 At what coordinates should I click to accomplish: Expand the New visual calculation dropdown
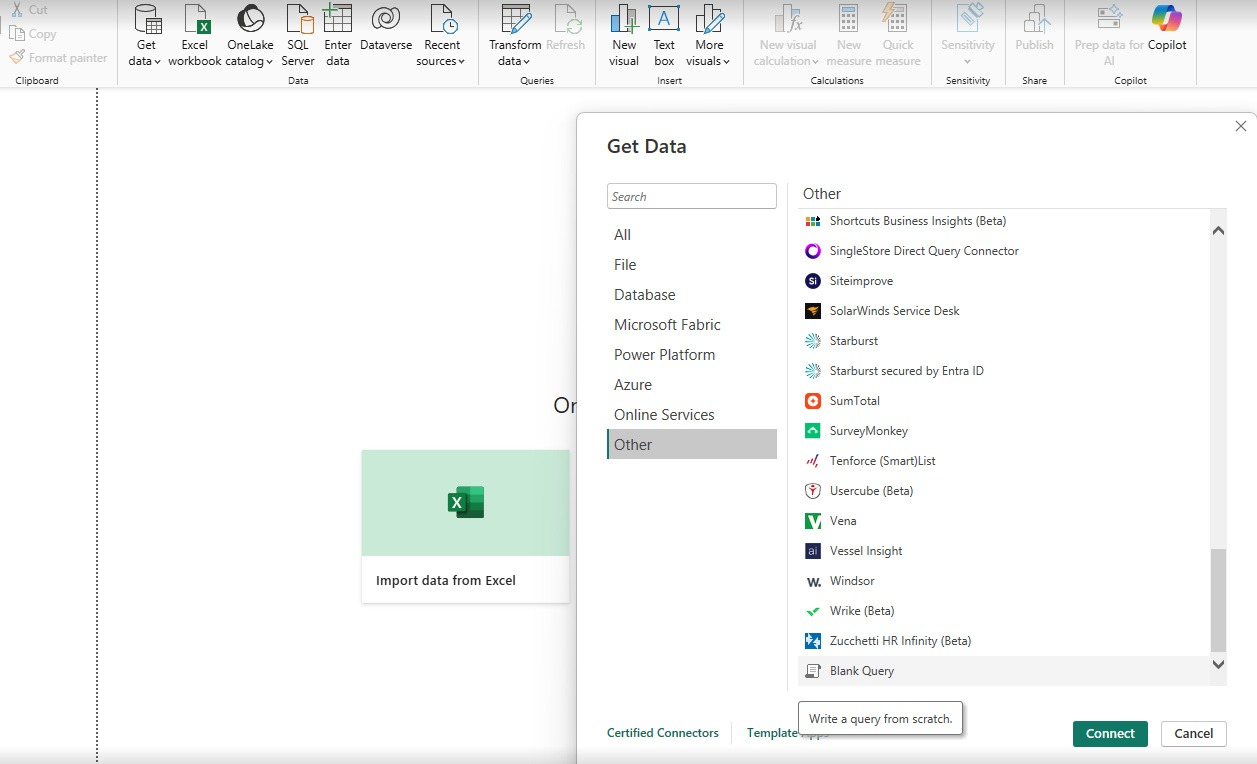814,62
